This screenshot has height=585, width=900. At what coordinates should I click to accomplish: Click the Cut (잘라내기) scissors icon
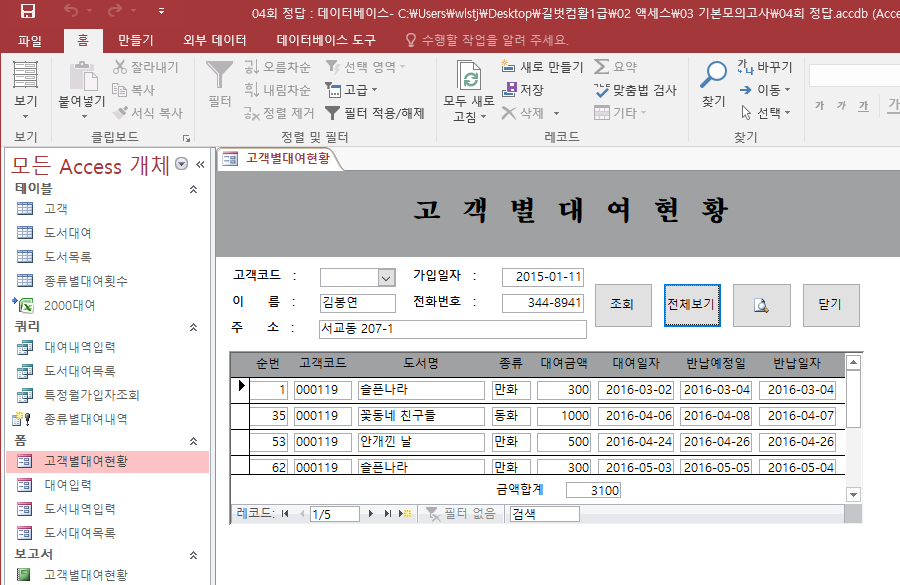[x=121, y=67]
